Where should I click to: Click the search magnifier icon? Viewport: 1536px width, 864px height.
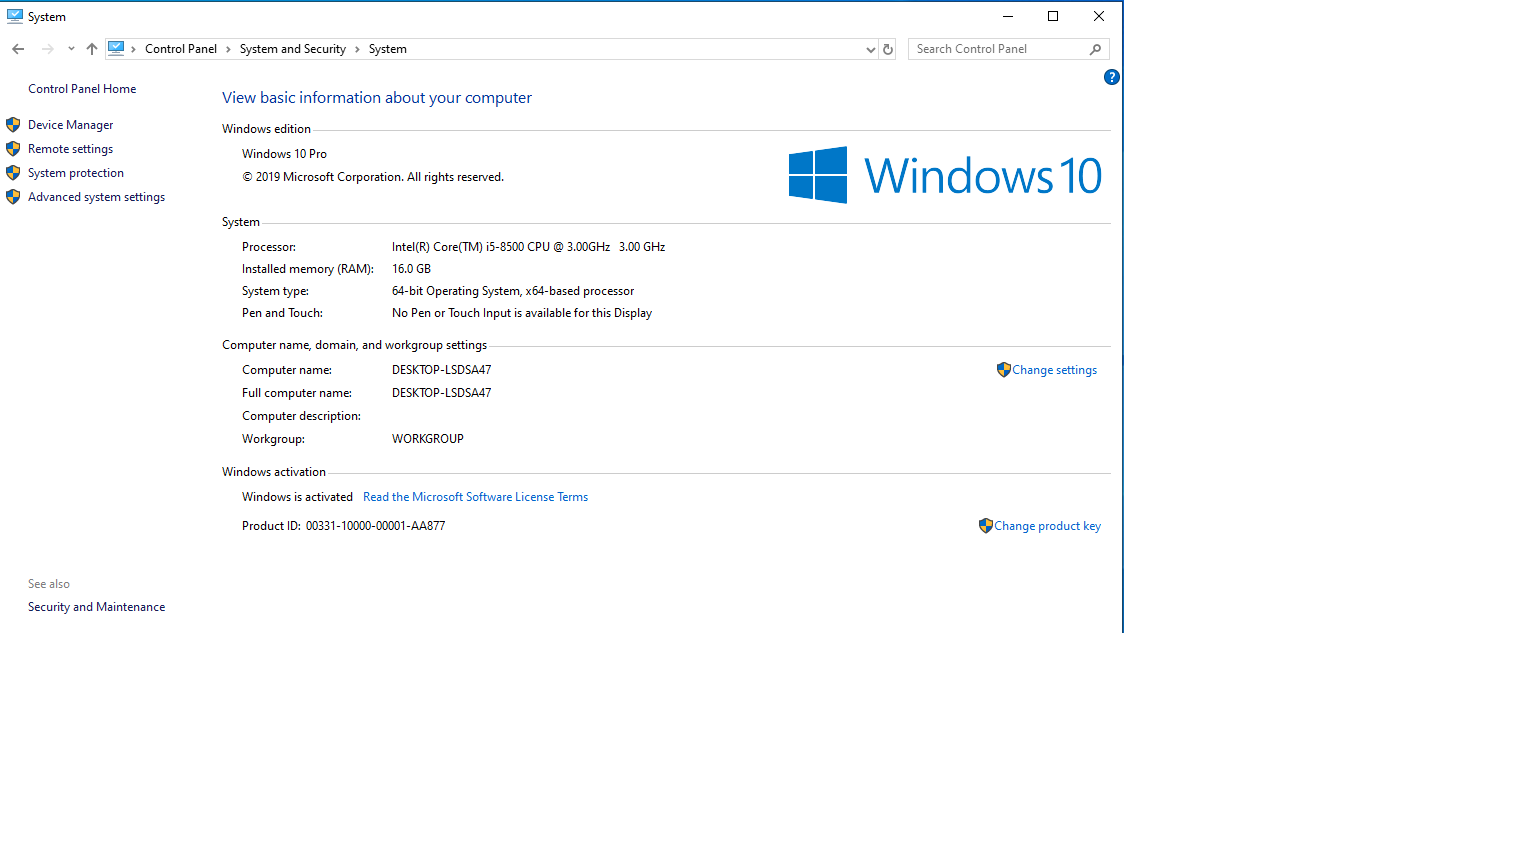pos(1096,49)
